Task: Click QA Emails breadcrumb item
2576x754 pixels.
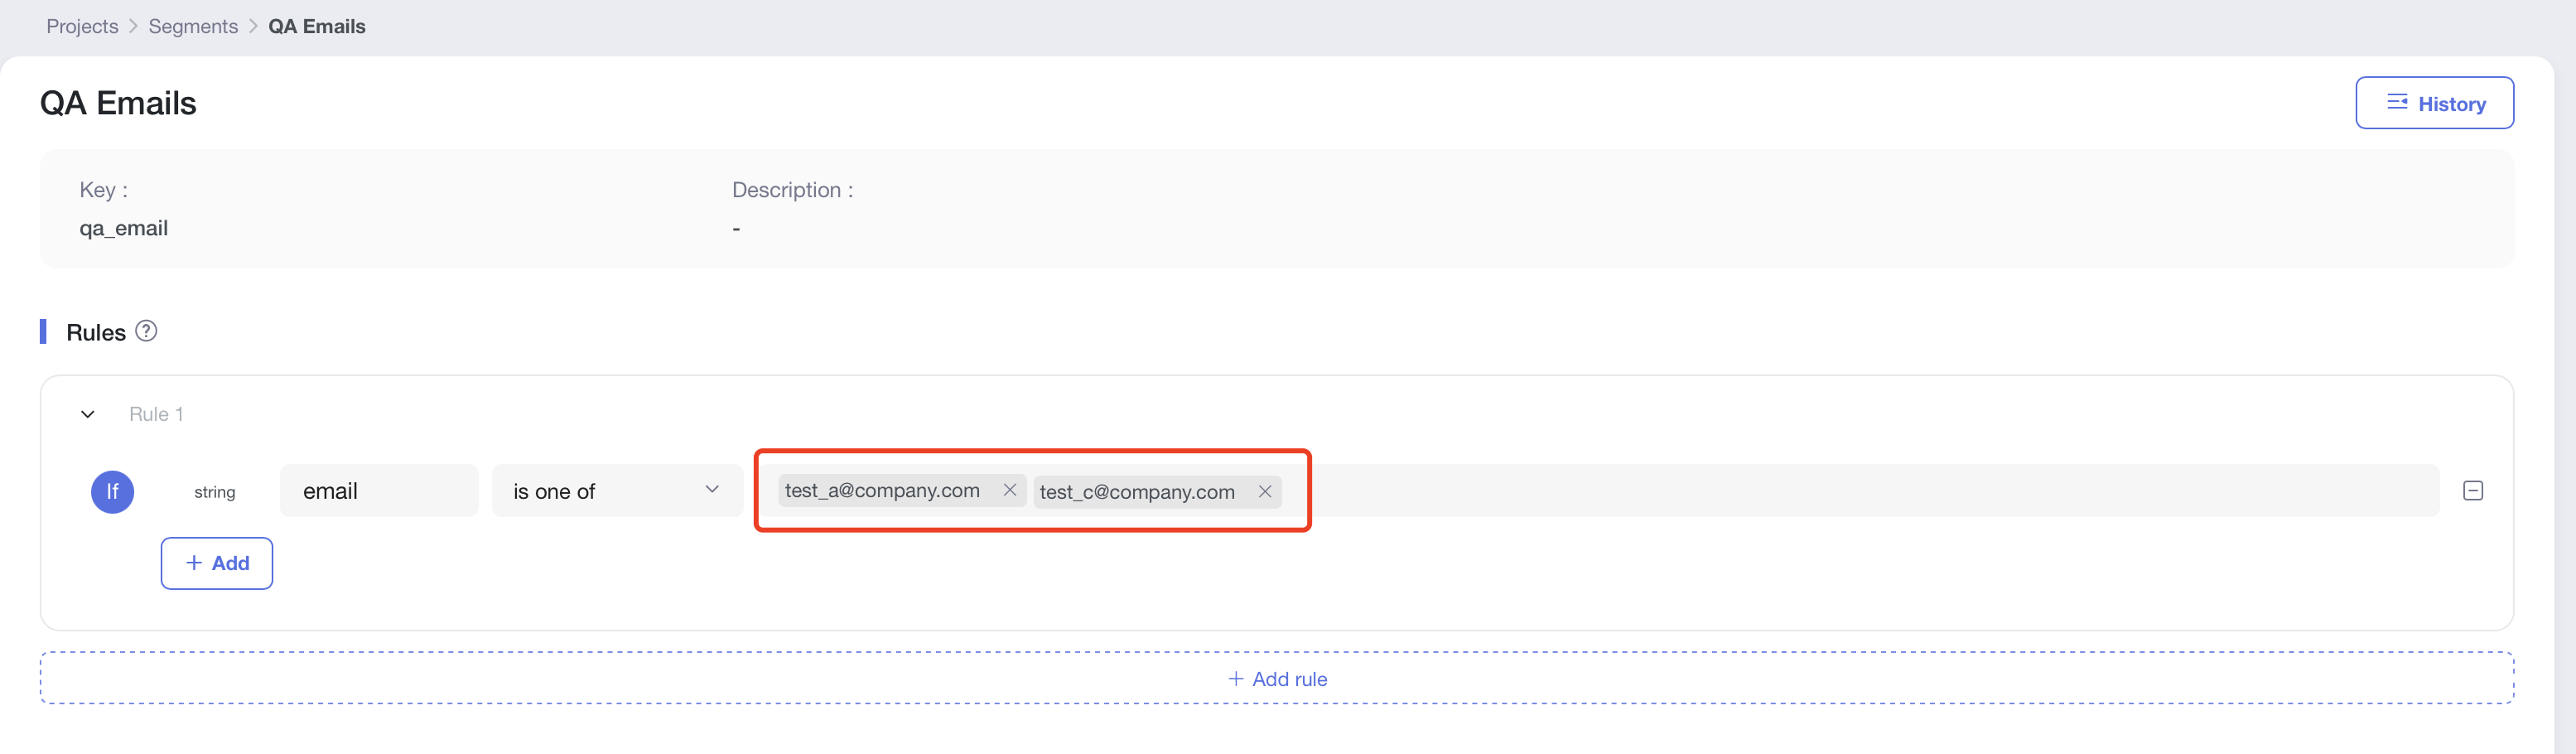Action: point(316,26)
